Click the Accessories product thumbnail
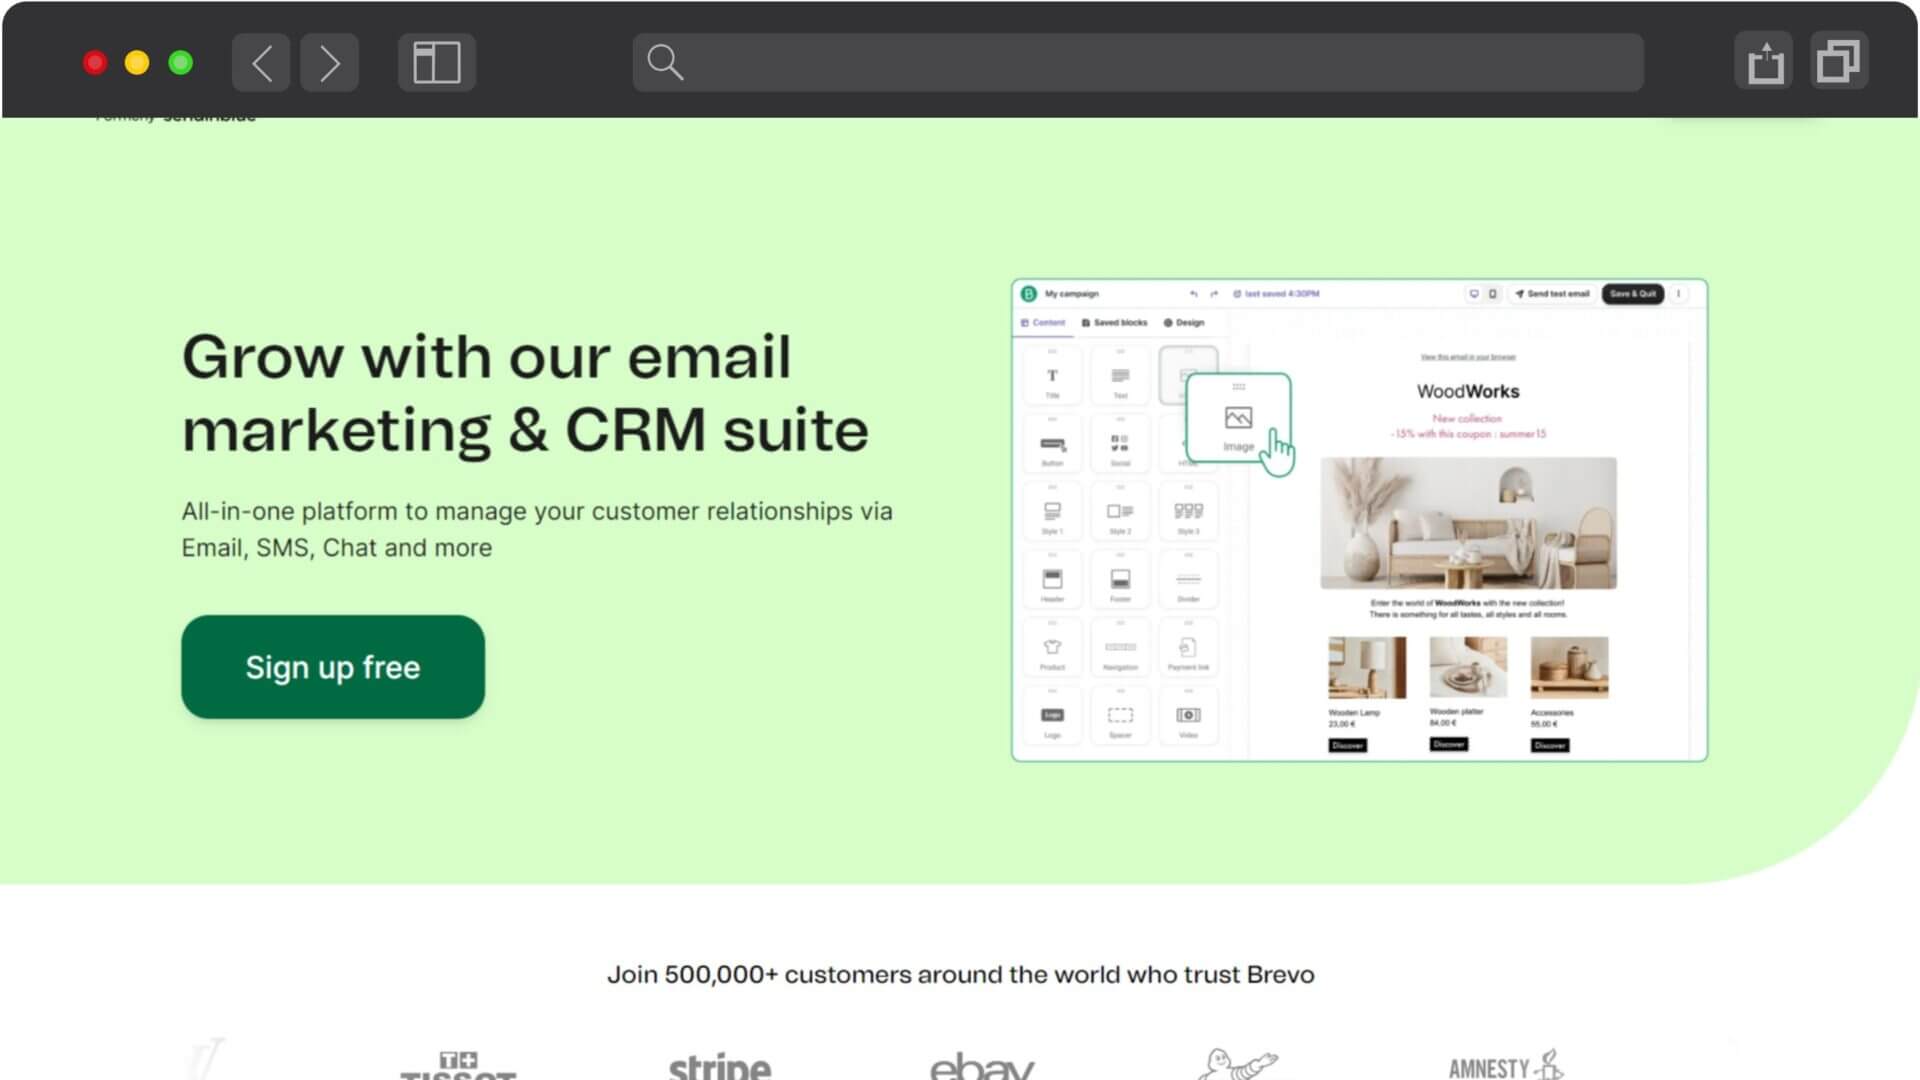1920x1080 pixels. pyautogui.click(x=1569, y=667)
